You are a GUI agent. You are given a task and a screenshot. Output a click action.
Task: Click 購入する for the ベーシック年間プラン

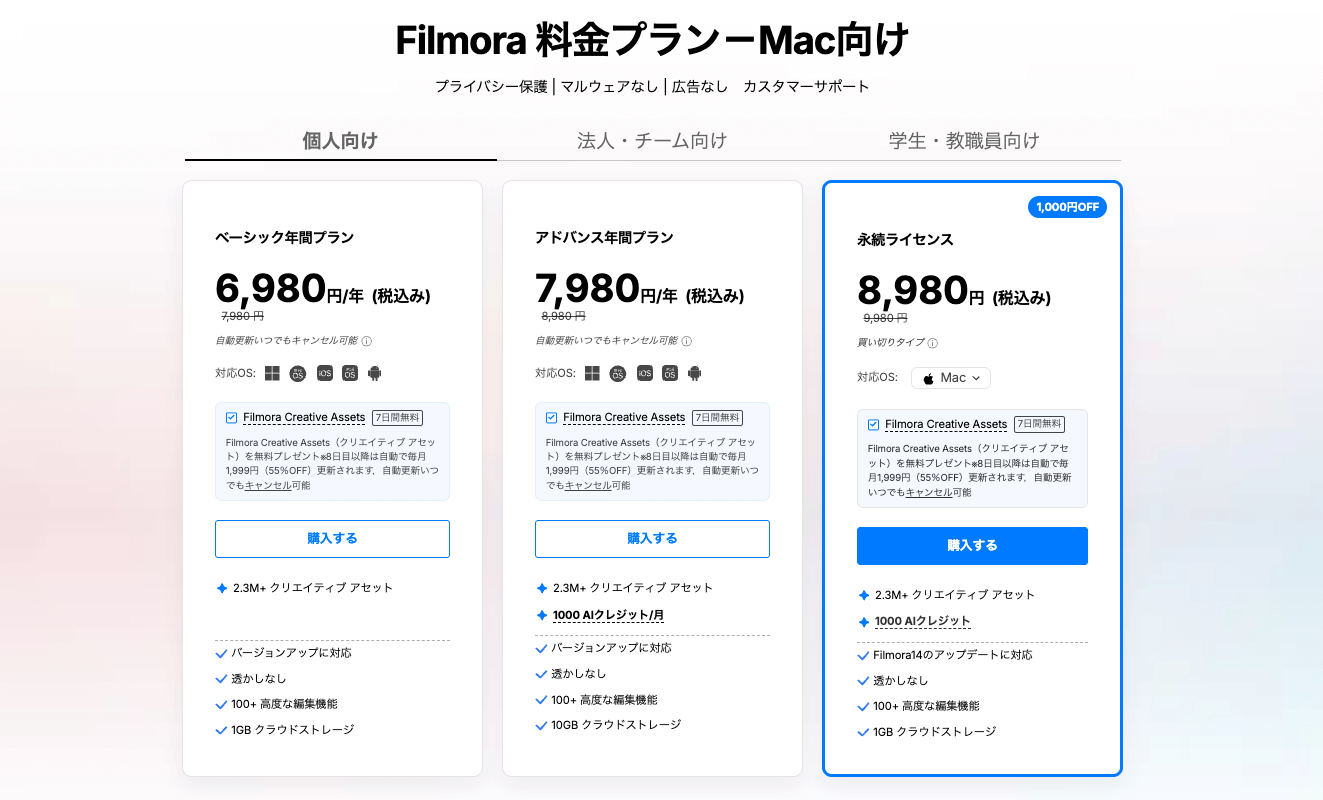tap(332, 539)
